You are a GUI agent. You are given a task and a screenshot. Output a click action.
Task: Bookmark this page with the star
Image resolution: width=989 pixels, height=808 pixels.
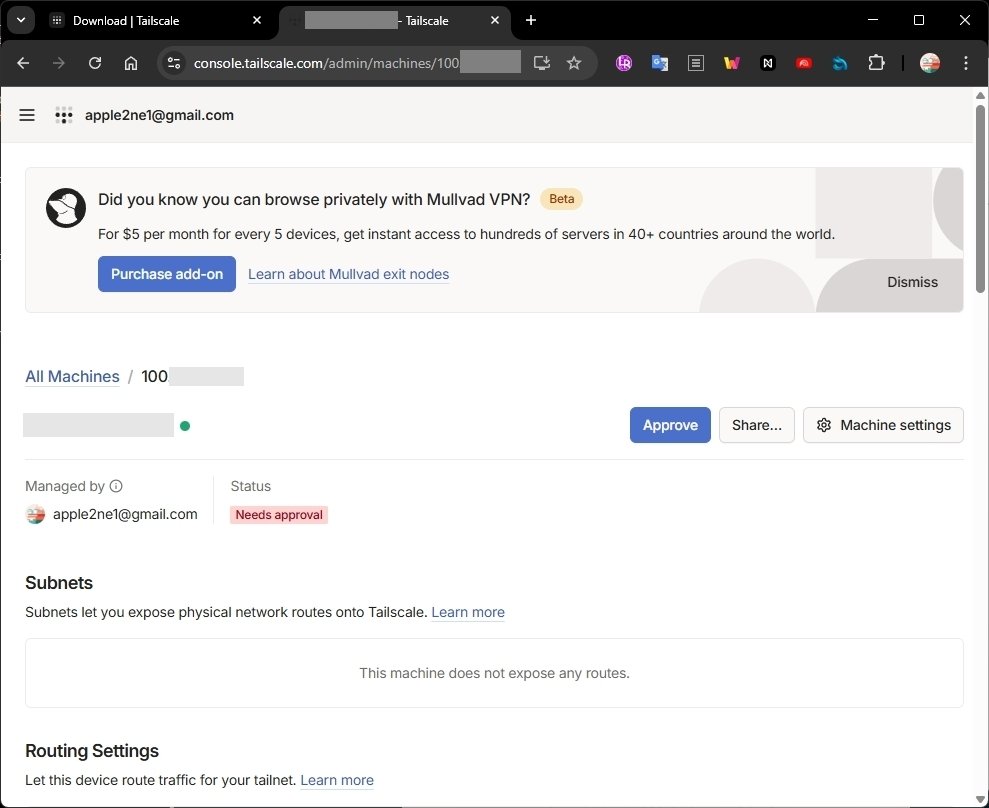[574, 63]
